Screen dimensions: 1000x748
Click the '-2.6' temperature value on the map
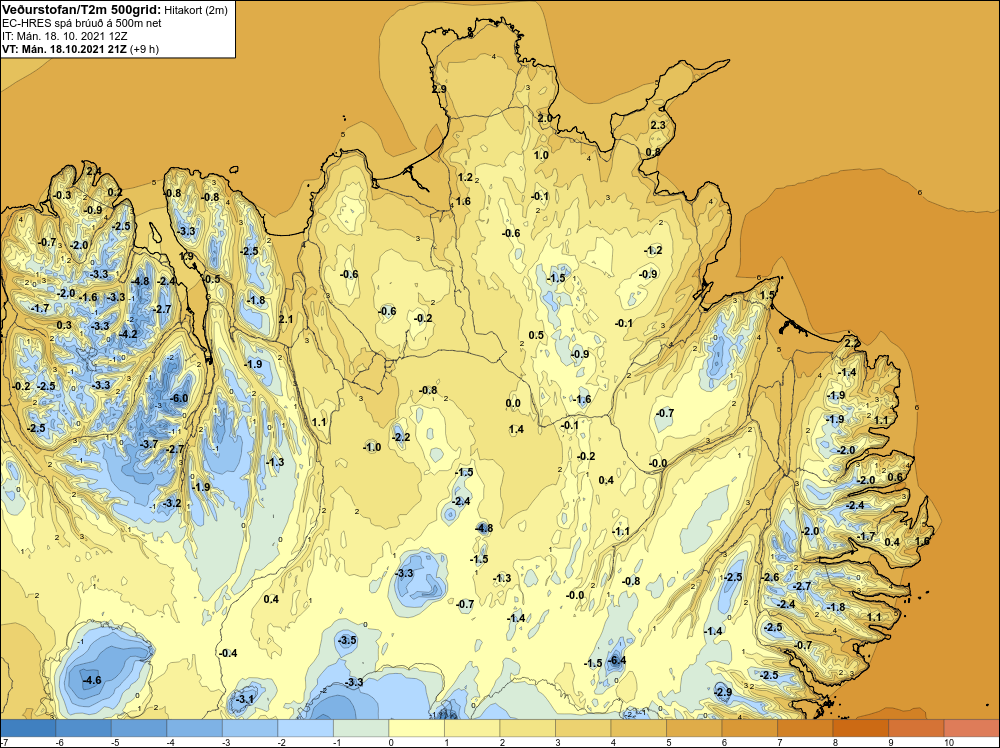(770, 577)
